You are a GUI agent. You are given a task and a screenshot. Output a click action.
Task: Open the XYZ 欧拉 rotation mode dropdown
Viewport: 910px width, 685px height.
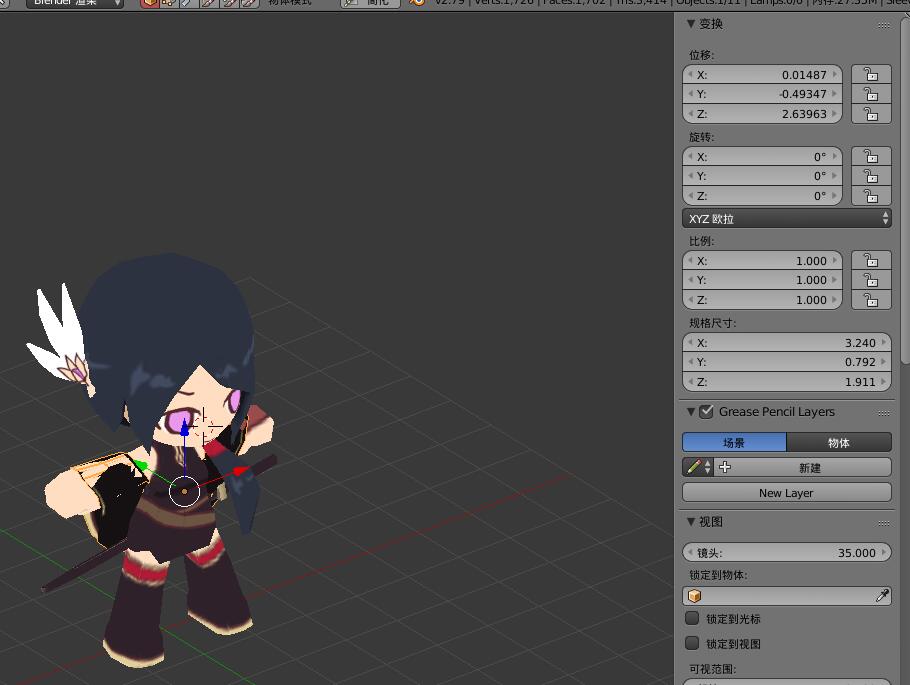click(786, 219)
